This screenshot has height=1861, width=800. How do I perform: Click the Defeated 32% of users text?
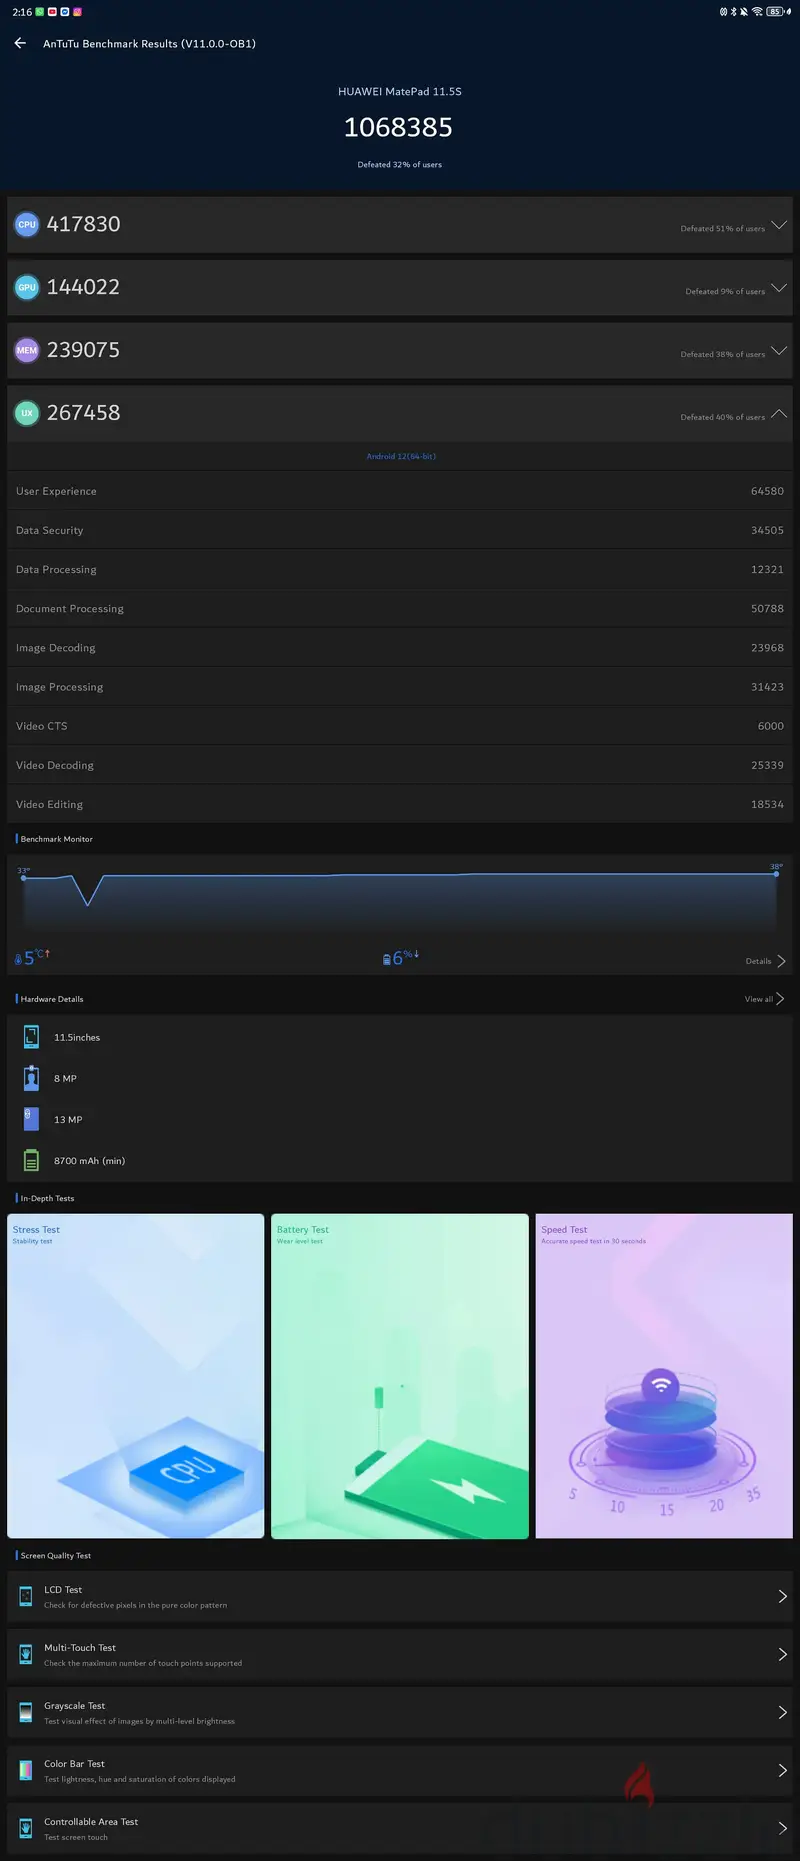coord(400,164)
